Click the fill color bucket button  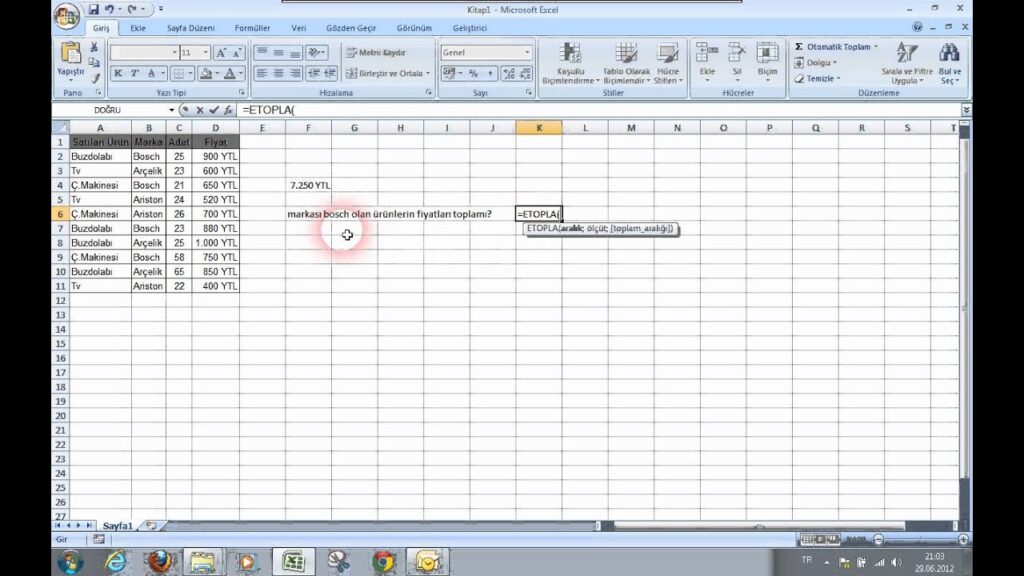(206, 73)
